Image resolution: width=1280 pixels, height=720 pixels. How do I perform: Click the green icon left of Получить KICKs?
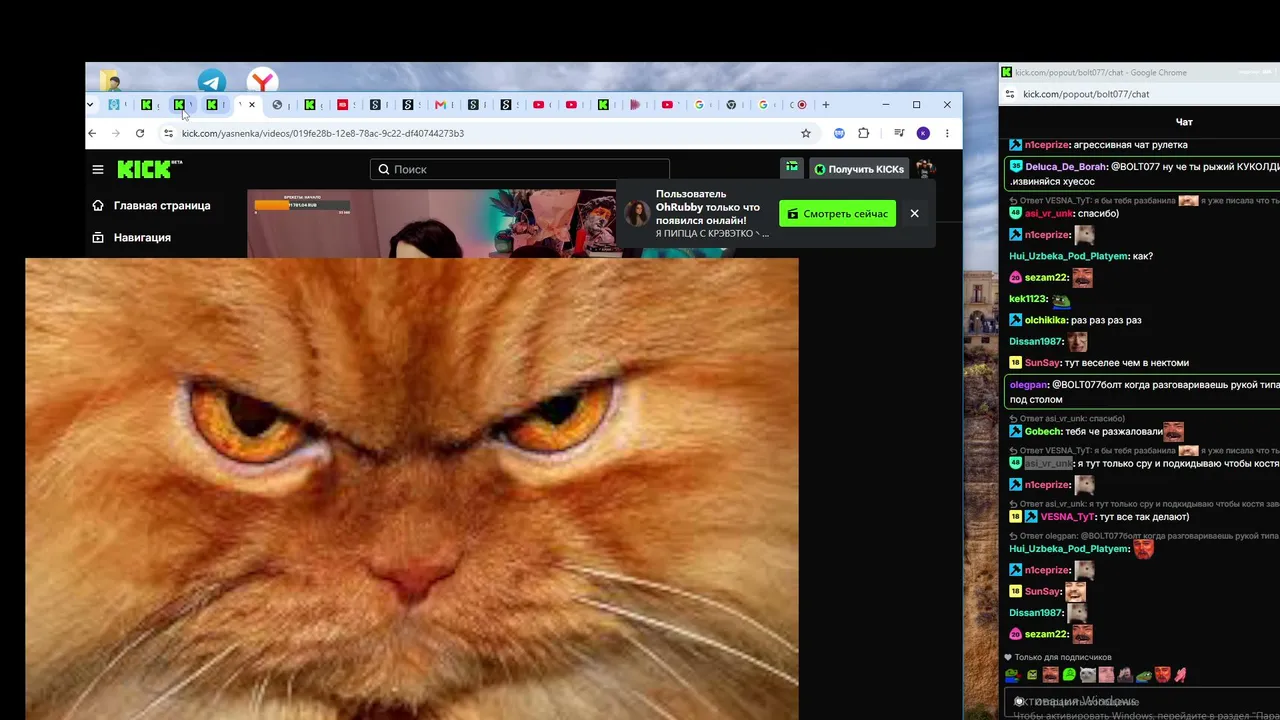792,169
